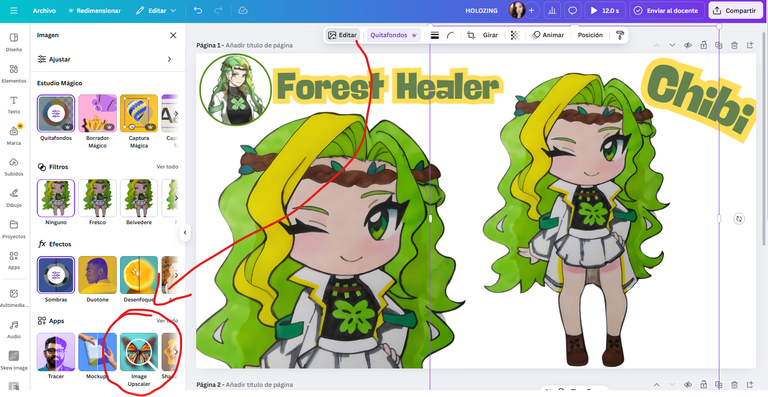
Task: Duplicate page 1 icon
Action: pos(719,45)
